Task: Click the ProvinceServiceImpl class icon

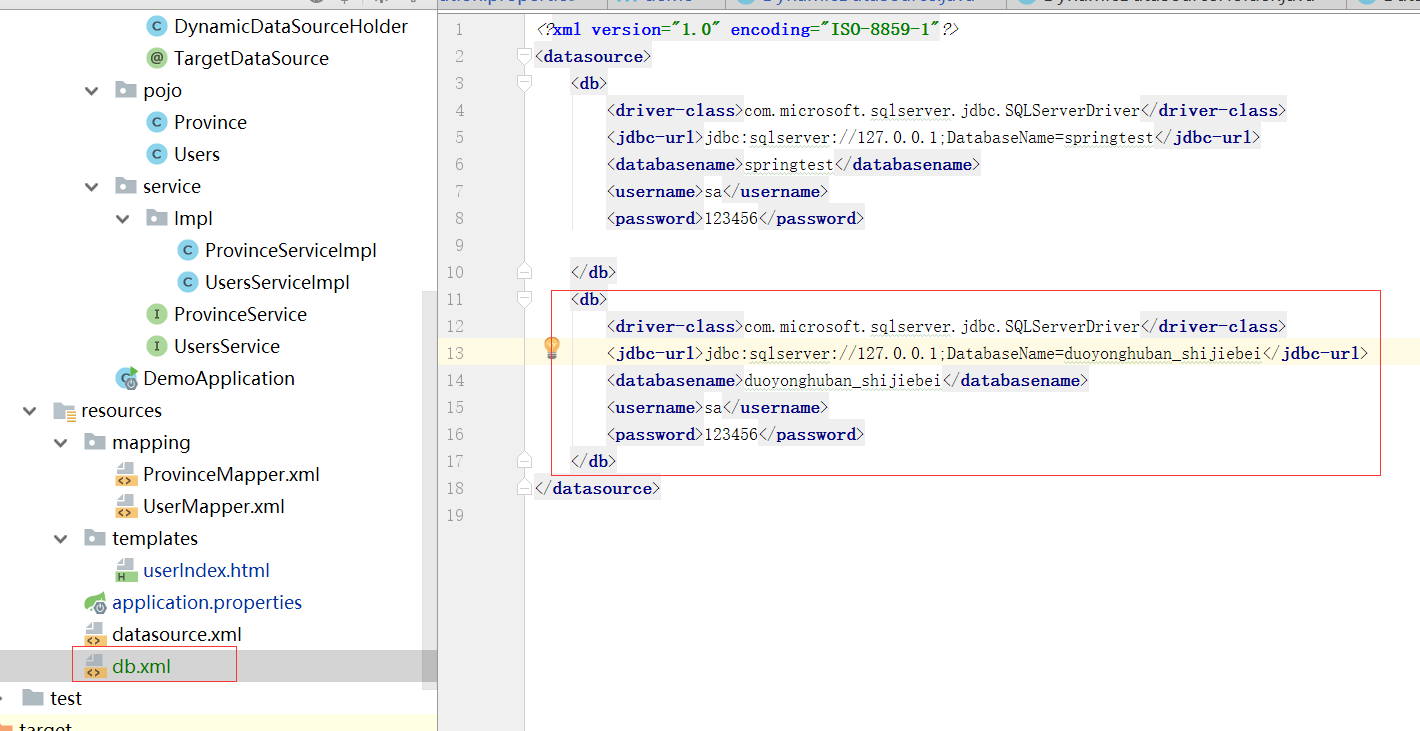Action: (187, 250)
